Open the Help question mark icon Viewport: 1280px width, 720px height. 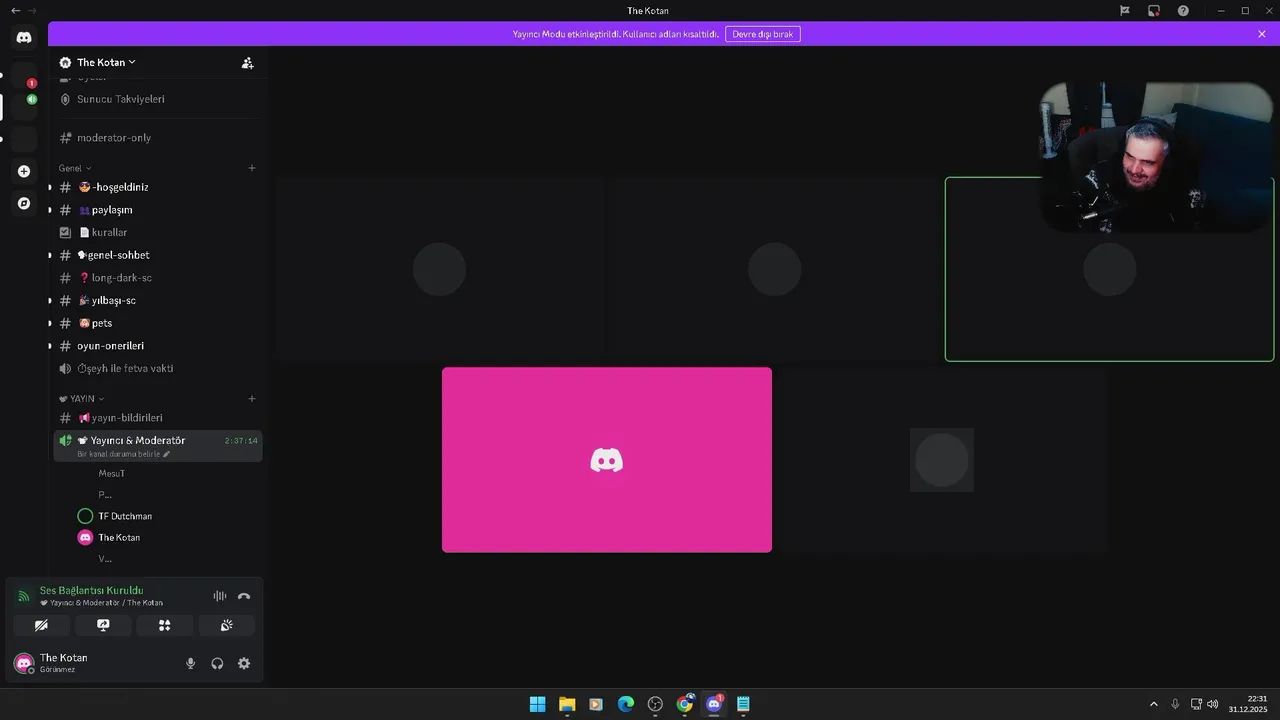1183,10
